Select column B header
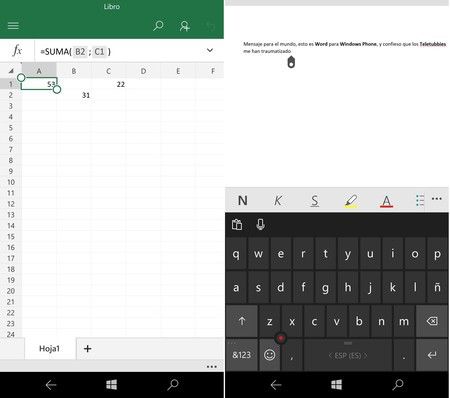Viewport: 450px width, 398px height. 74,71
